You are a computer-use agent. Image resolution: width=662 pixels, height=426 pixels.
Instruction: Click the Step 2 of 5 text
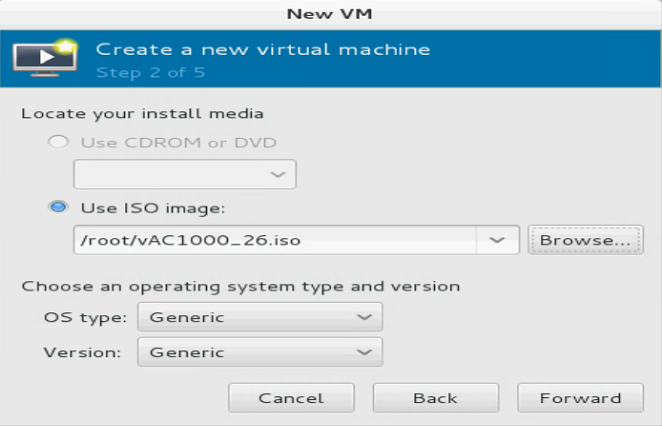coord(151,73)
